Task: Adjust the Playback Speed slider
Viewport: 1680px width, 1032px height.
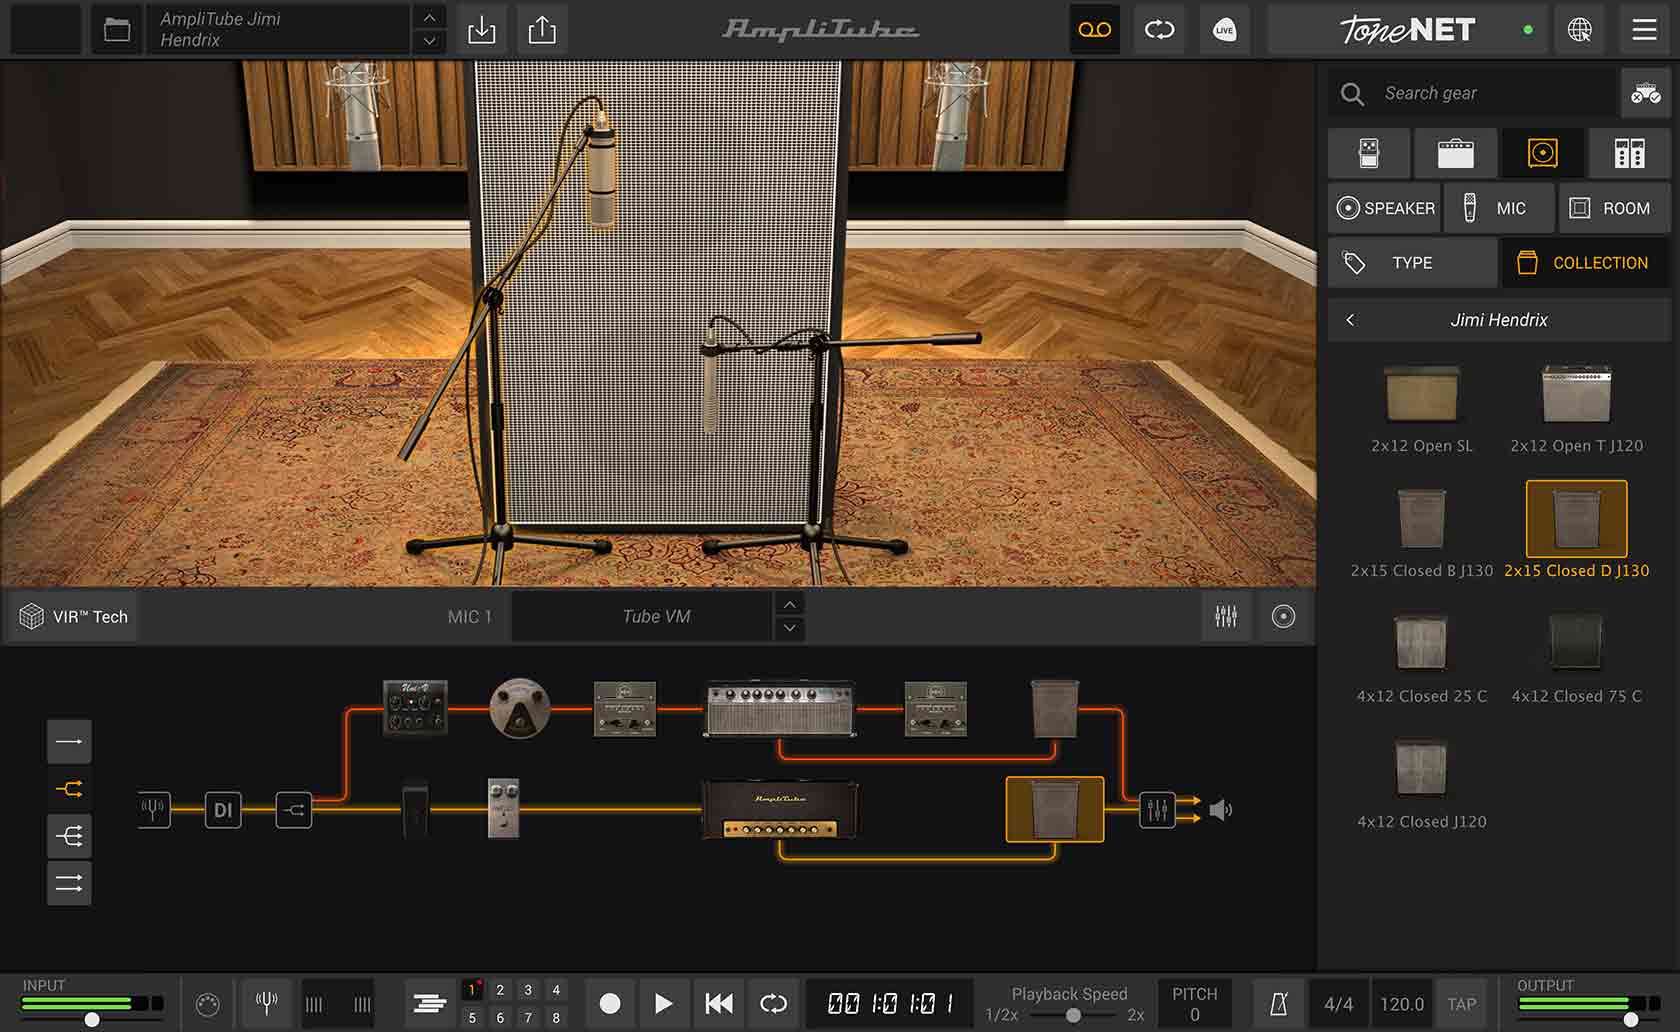Action: 1072,1015
